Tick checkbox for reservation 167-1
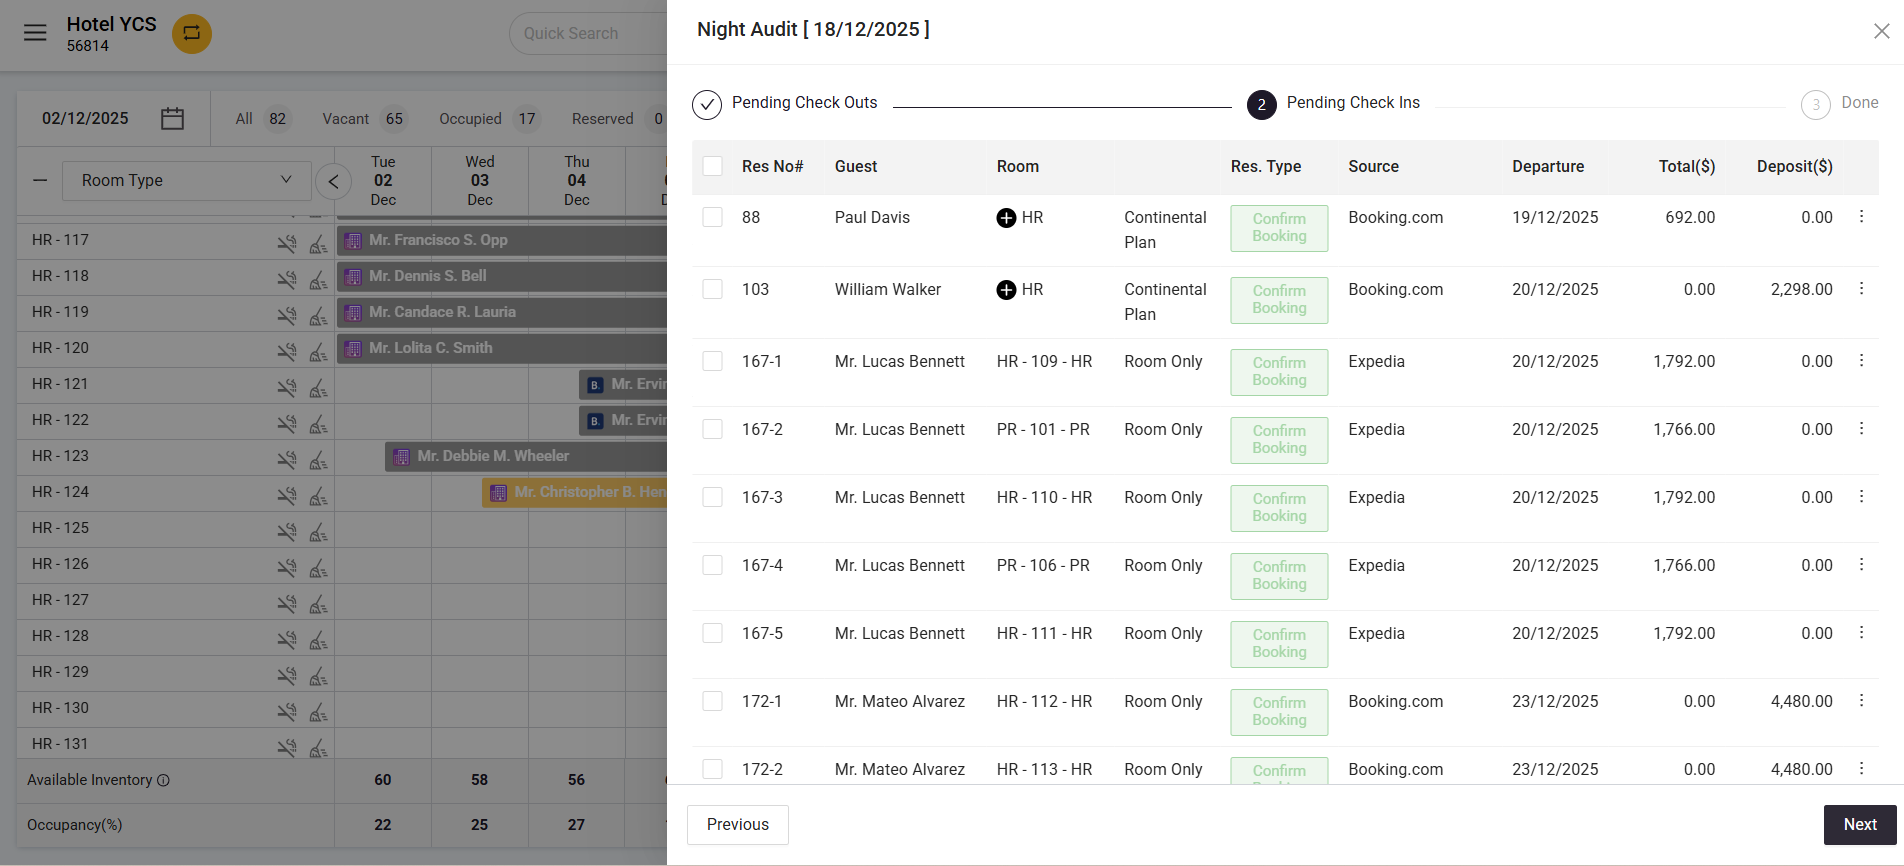This screenshot has height=866, width=1904. click(x=712, y=361)
